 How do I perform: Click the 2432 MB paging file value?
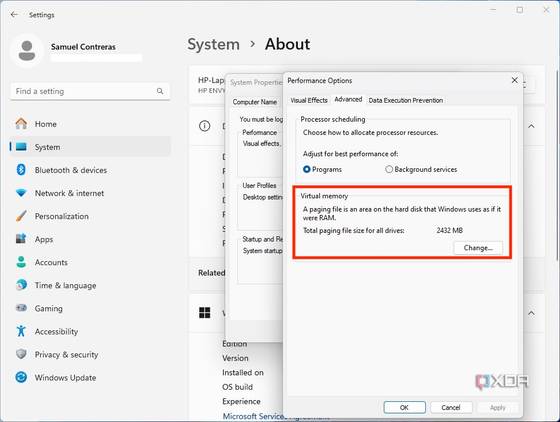(450, 230)
